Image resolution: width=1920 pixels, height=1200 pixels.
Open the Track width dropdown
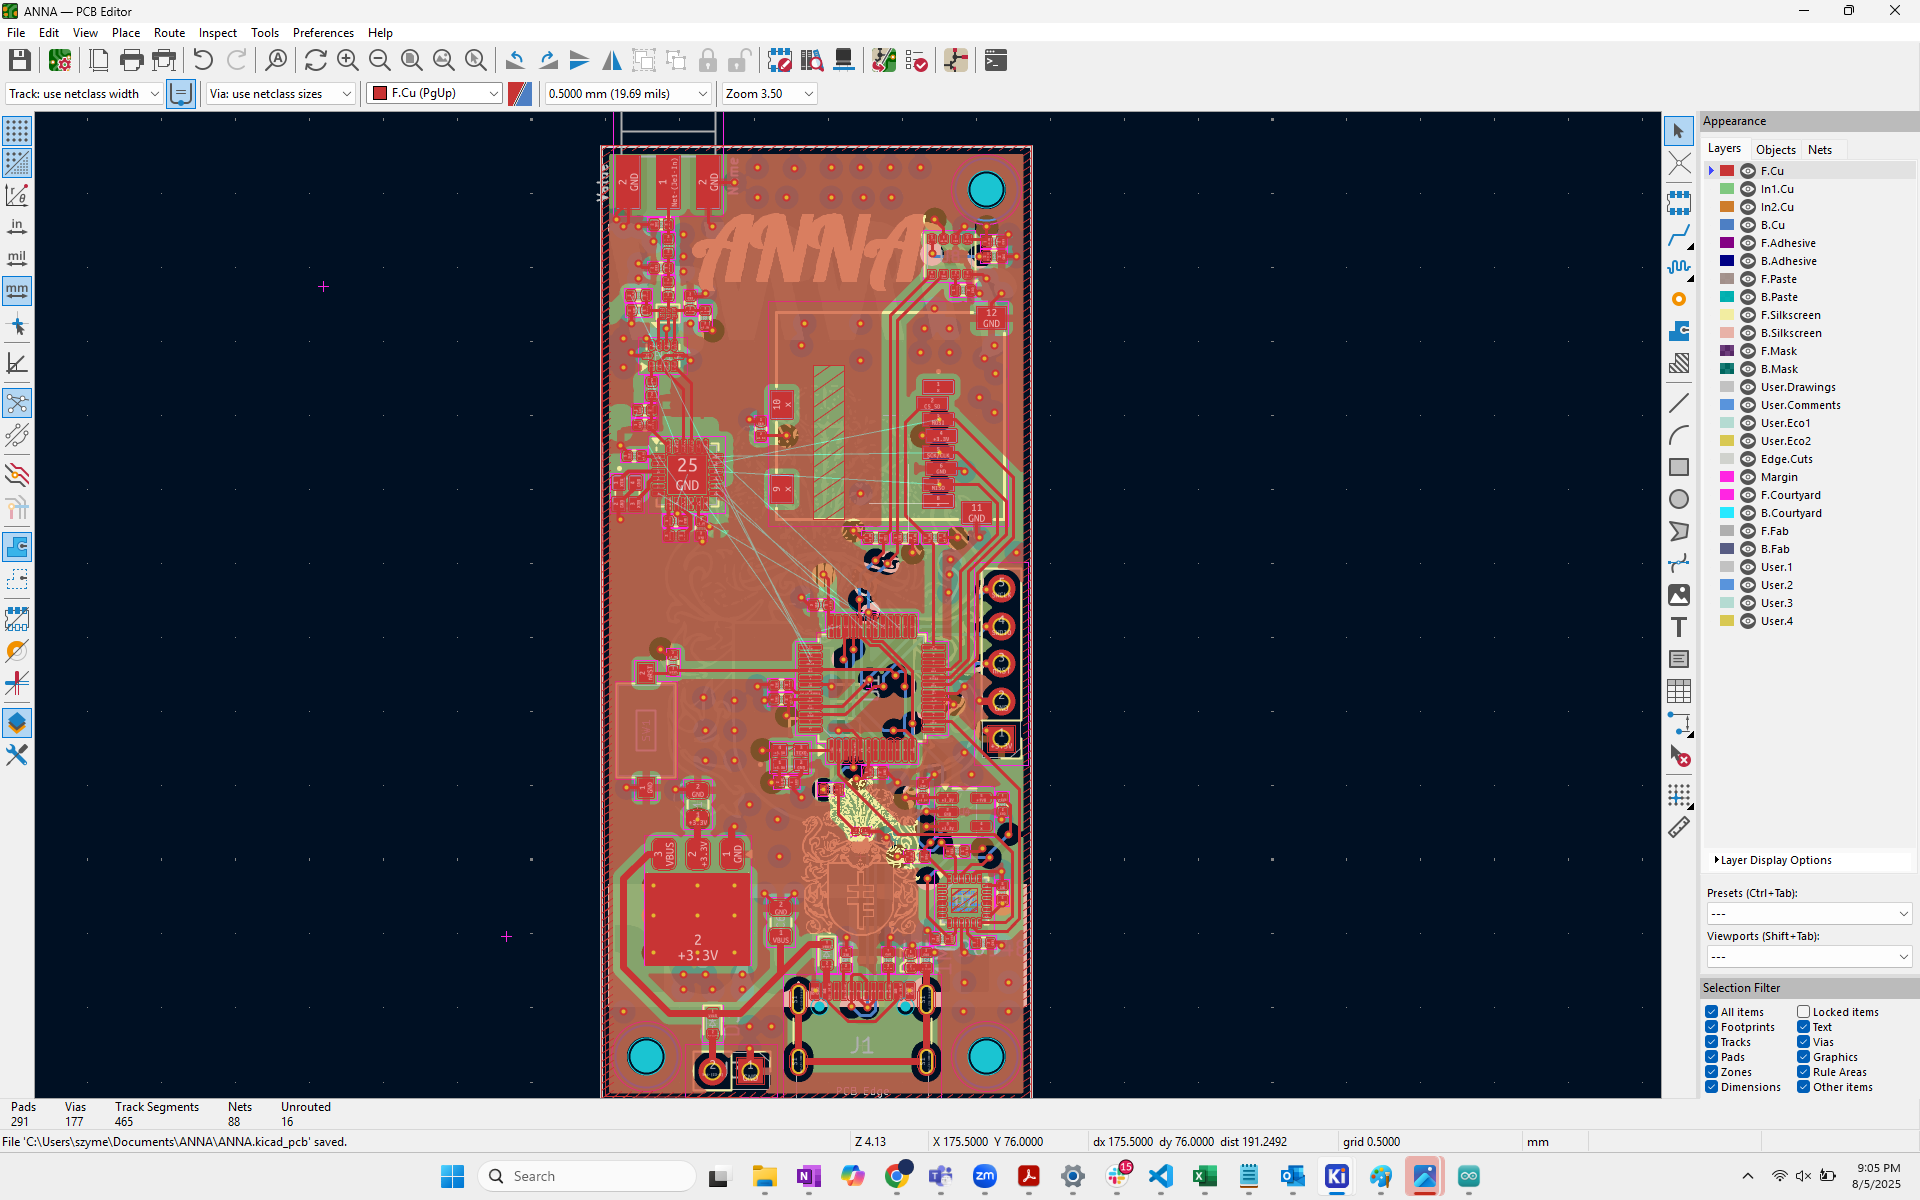[84, 94]
